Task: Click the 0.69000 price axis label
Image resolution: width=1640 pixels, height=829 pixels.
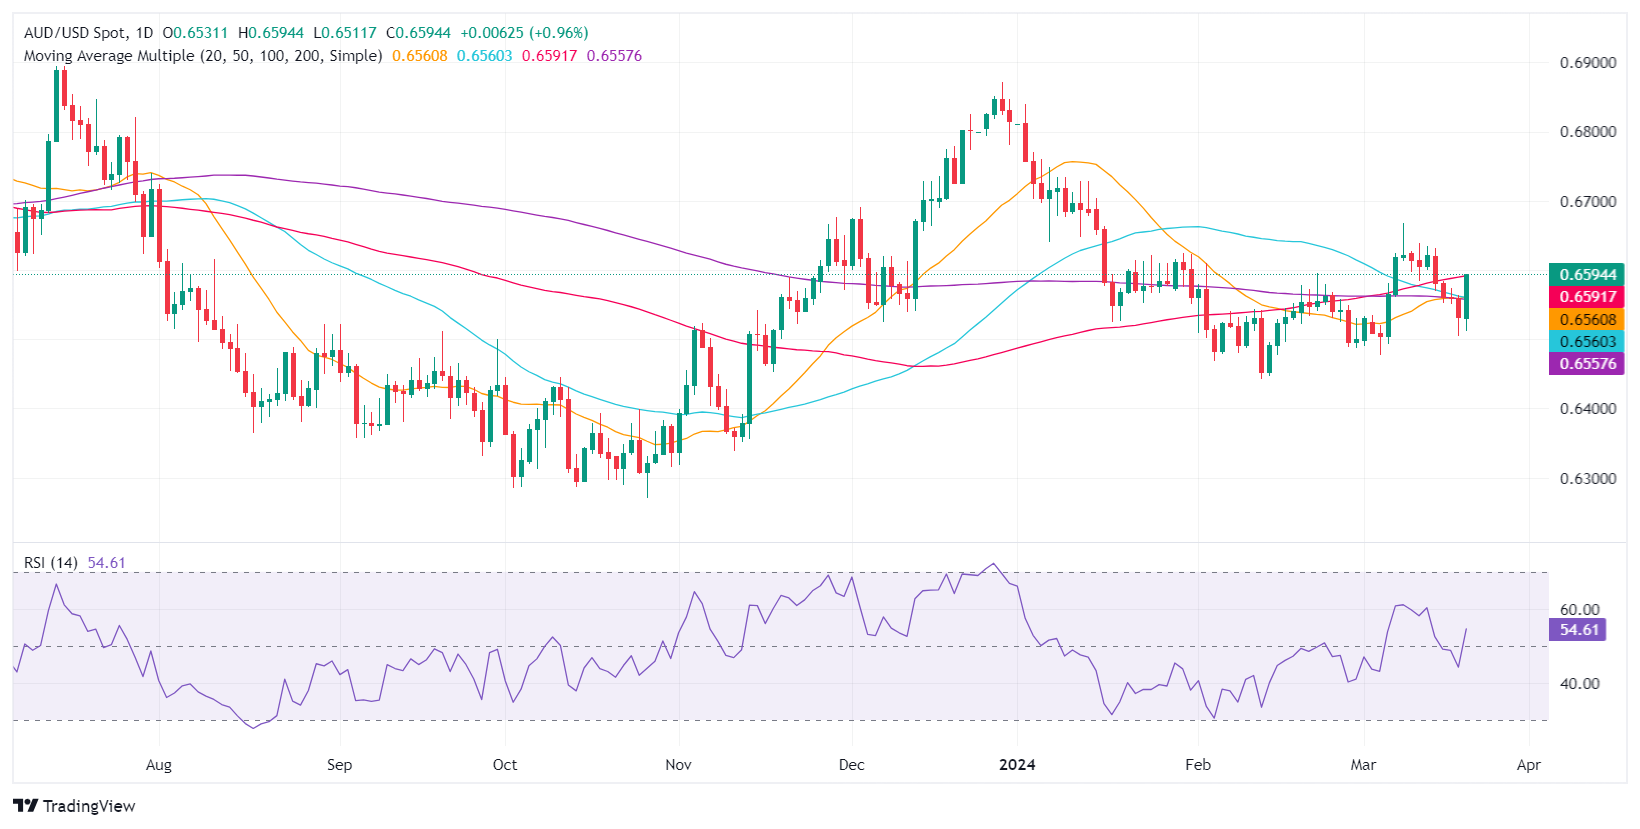Action: [1587, 63]
